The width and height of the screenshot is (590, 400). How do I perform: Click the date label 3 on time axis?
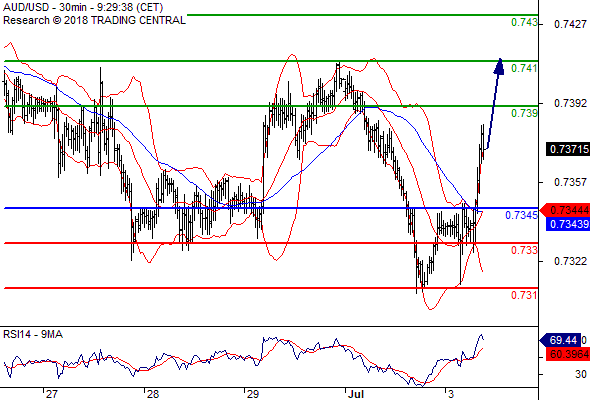451,394
